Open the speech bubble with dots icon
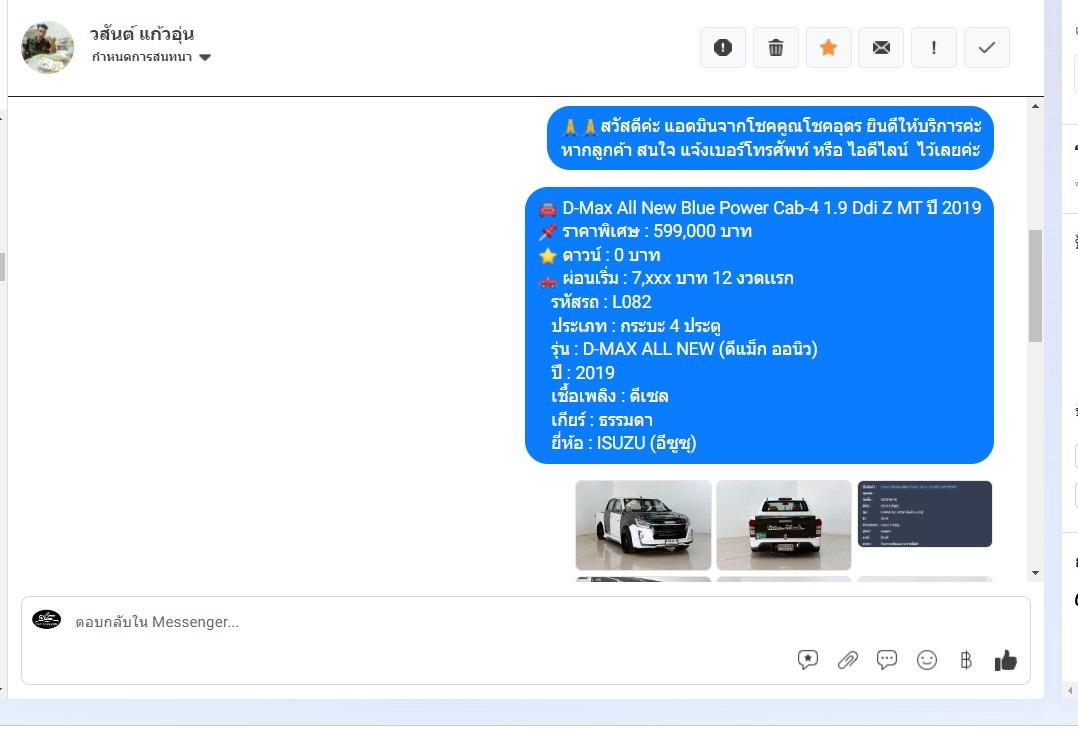This screenshot has width=1078, height=730. (x=887, y=660)
